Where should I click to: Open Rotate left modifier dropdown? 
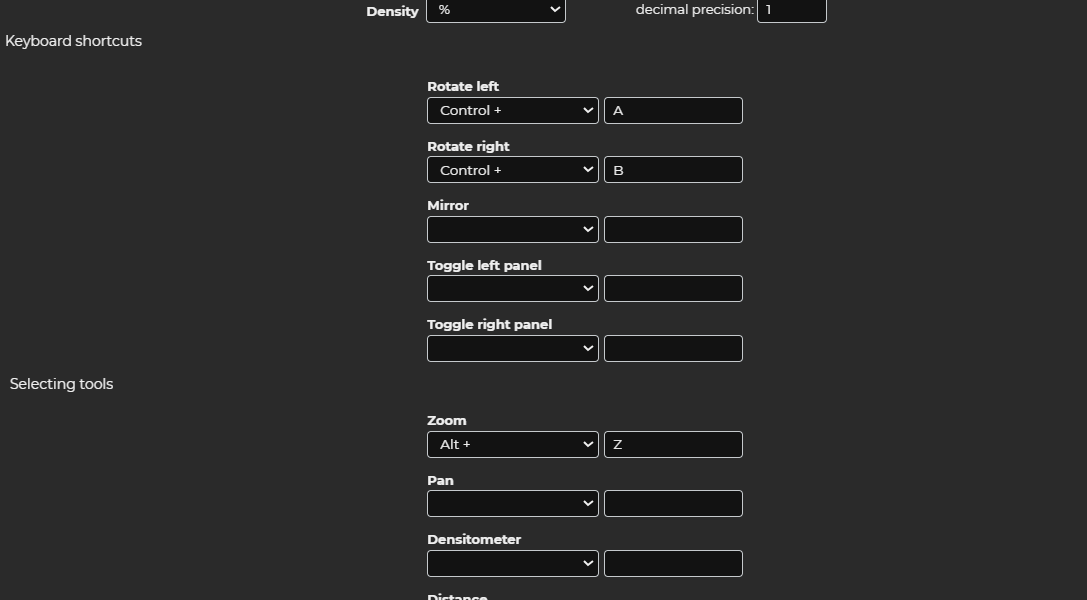tap(512, 111)
